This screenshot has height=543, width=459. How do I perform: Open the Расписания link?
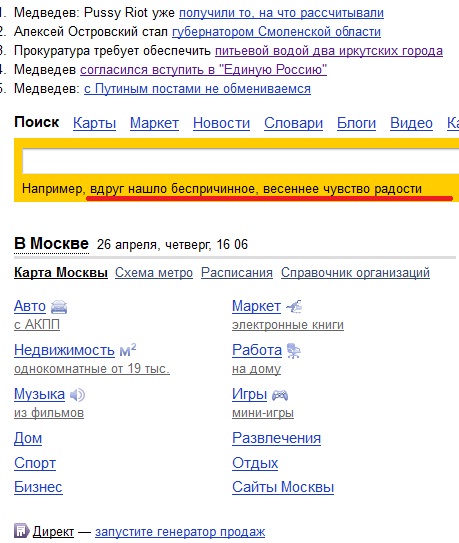click(x=237, y=273)
